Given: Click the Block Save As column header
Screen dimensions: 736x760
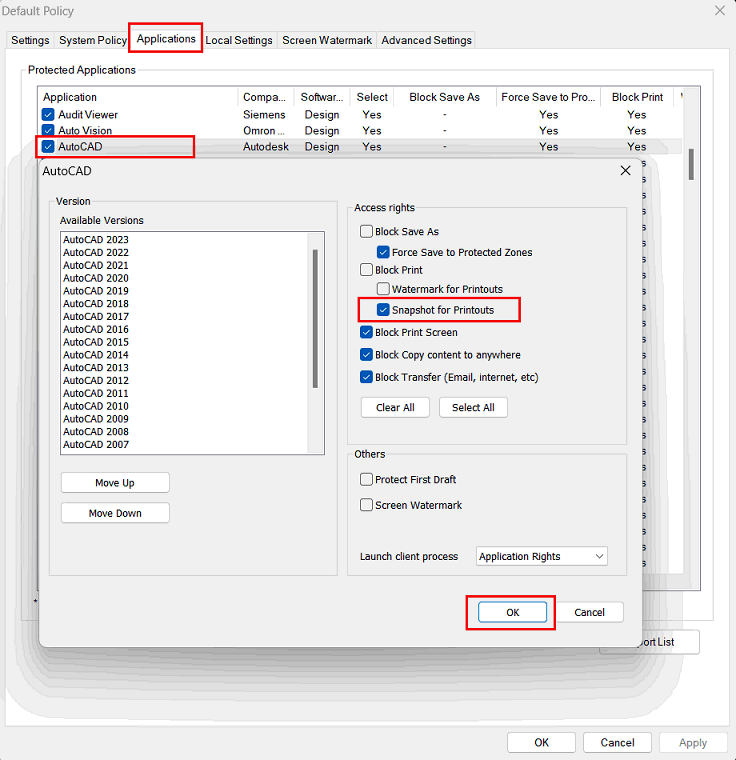Looking at the screenshot, I should 445,97.
